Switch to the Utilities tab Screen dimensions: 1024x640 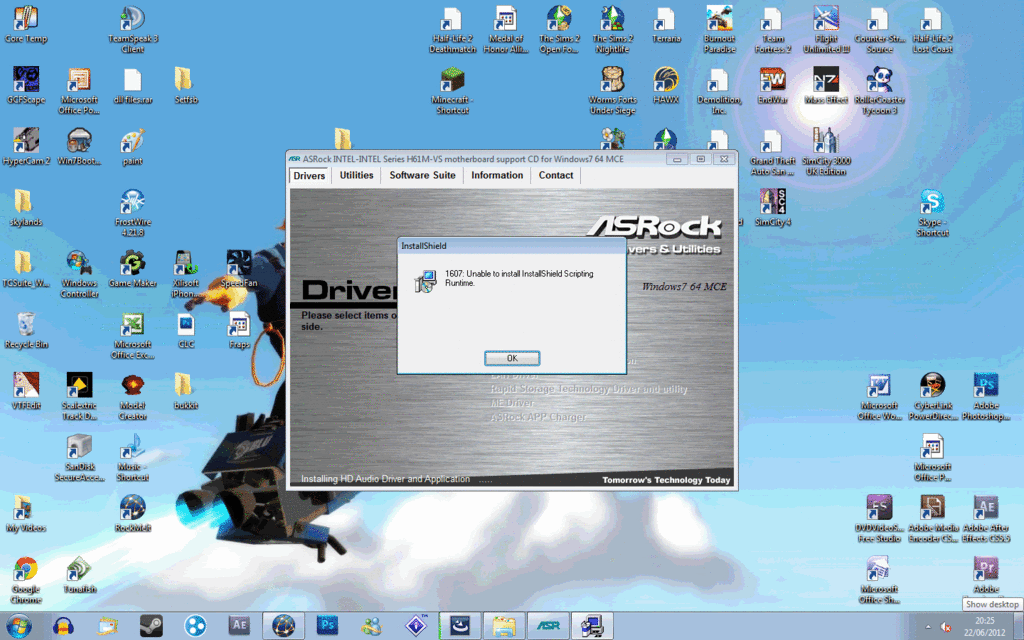click(357, 175)
